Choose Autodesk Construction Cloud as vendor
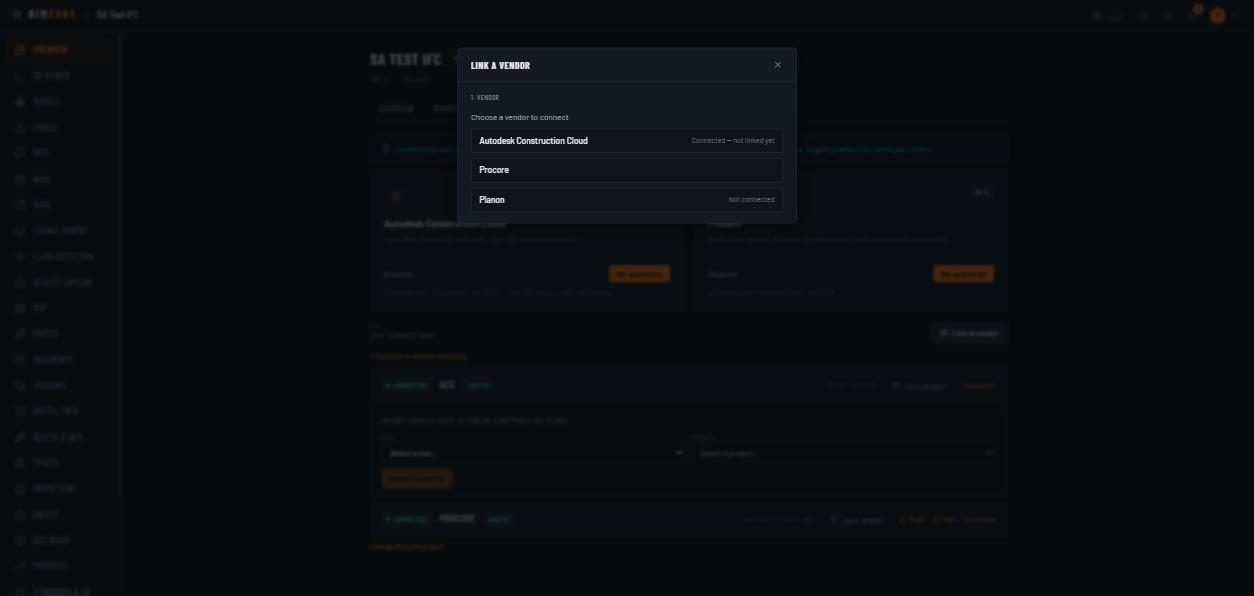The width and height of the screenshot is (1254, 596). point(626,141)
